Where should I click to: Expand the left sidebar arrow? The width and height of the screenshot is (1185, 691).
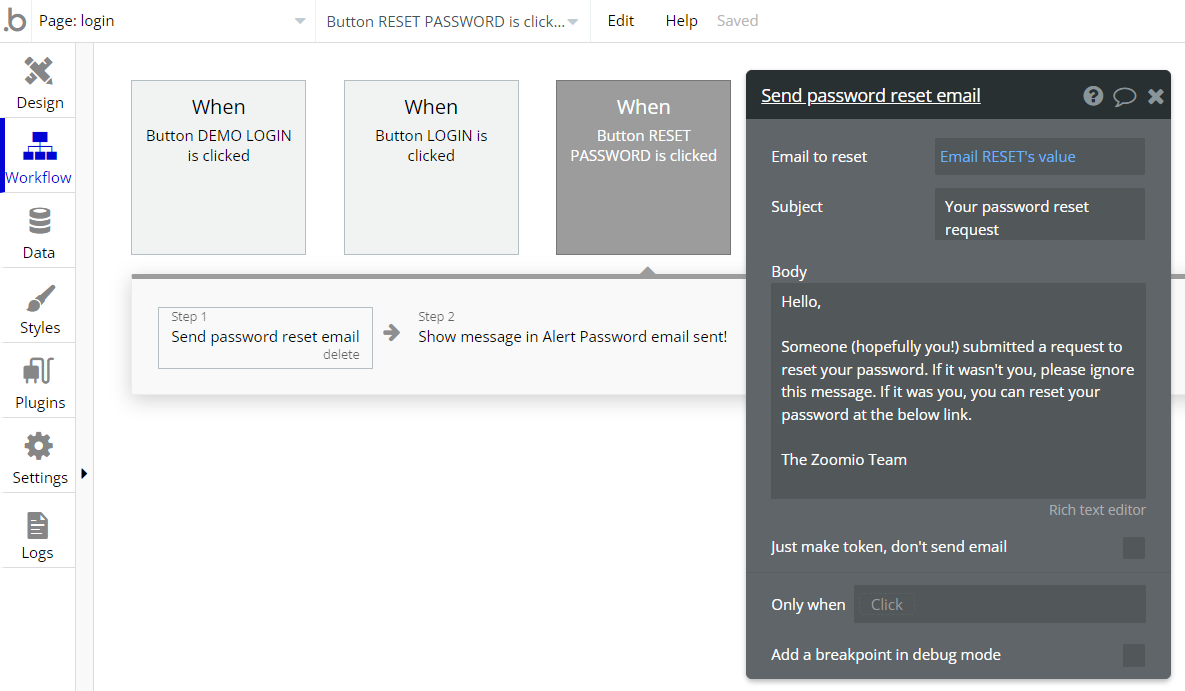(x=84, y=474)
